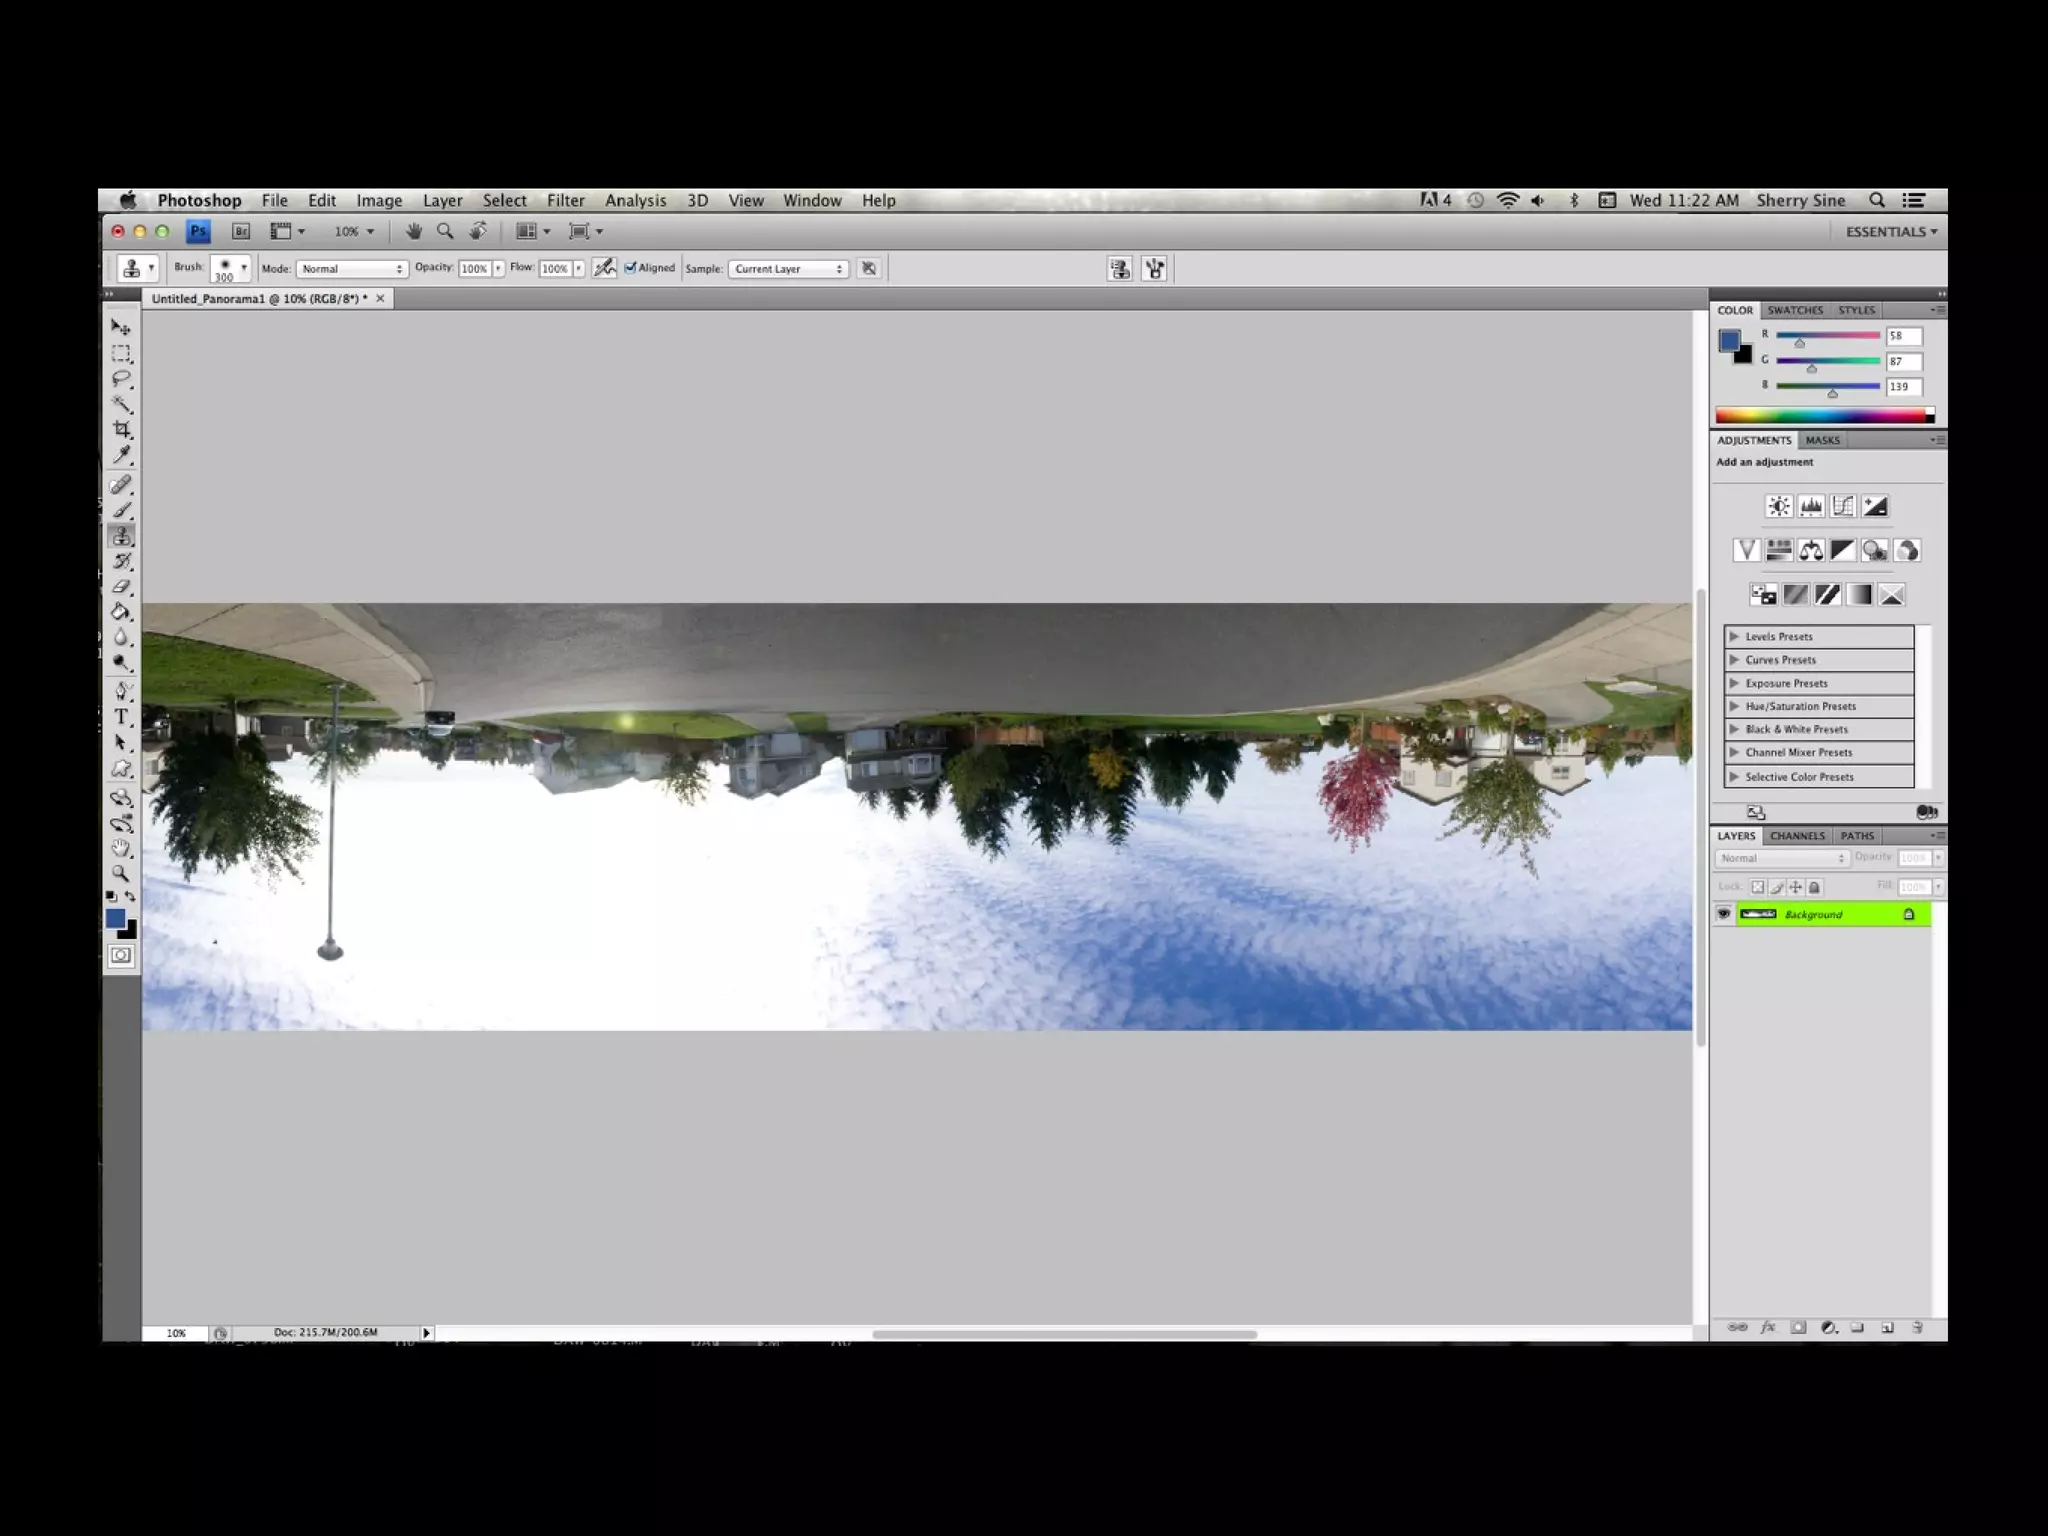The image size is (2048, 1536).
Task: Select the Crop tool
Action: pos(122,429)
